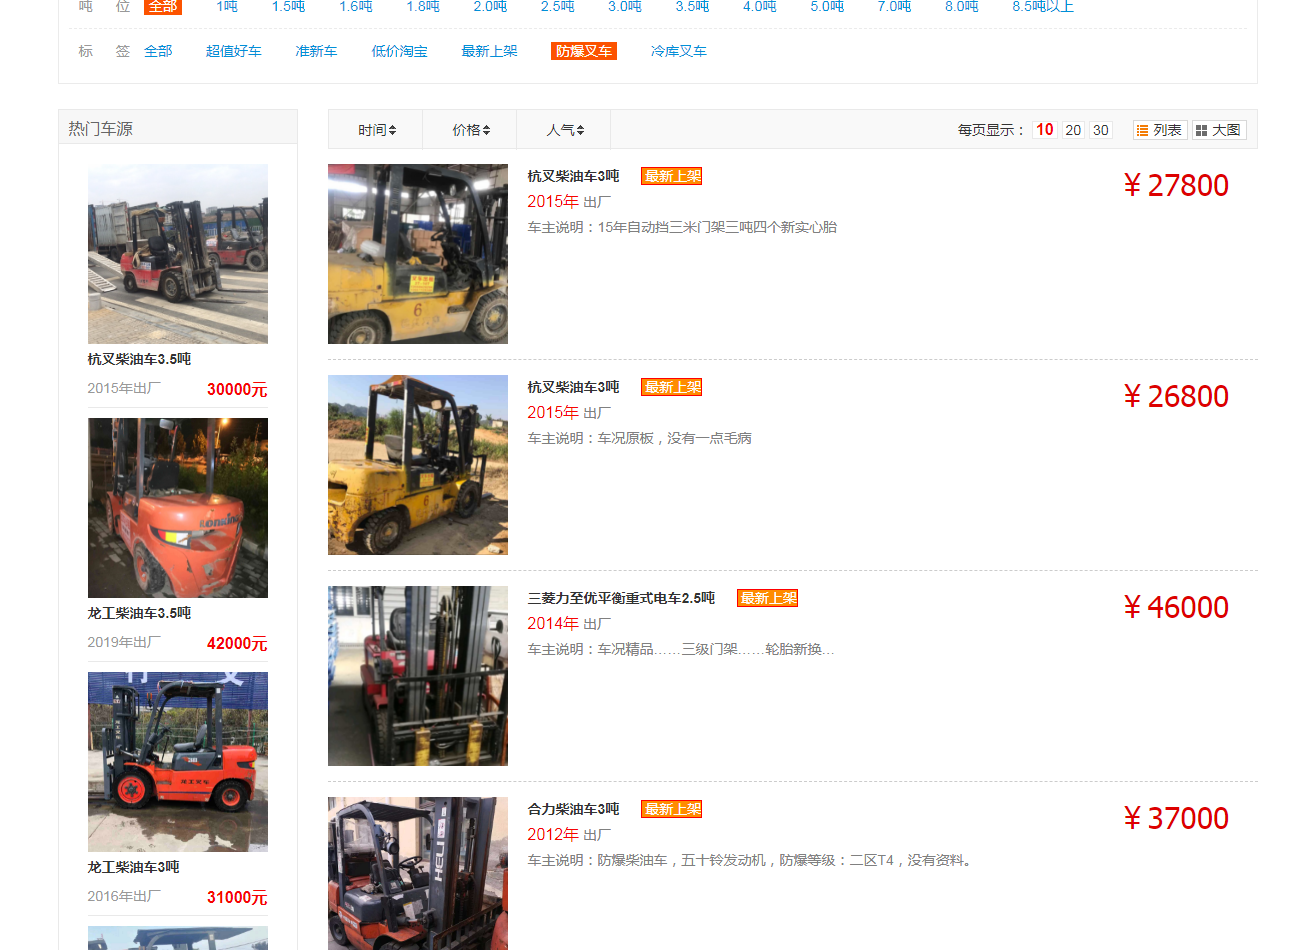Click description starting 防爆柴油车，五十铃发动机
This screenshot has width=1289, height=950.
pos(785,860)
